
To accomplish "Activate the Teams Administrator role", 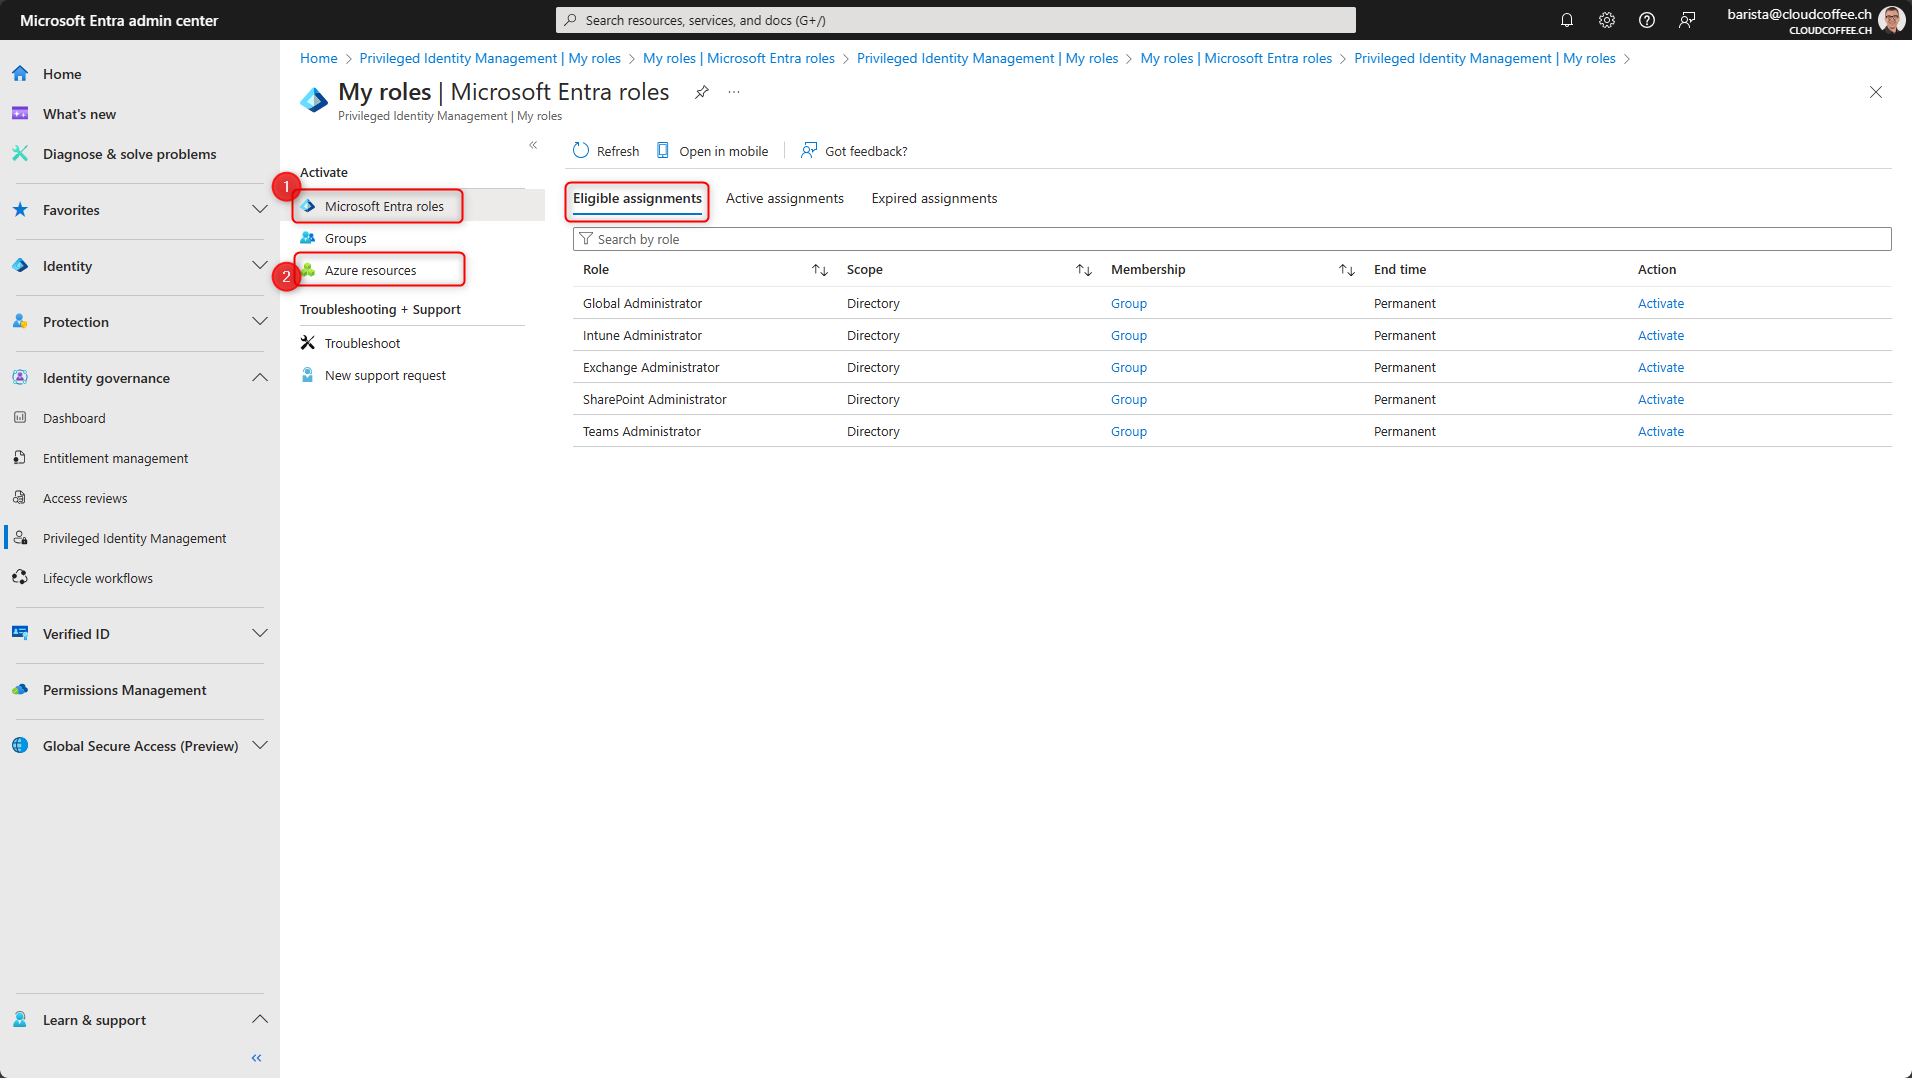I will tap(1660, 431).
